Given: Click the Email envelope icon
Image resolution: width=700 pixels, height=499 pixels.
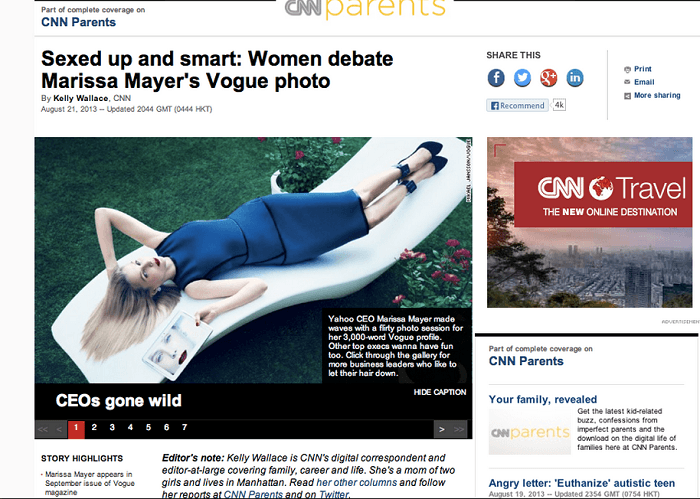Looking at the screenshot, I should pyautogui.click(x=627, y=82).
